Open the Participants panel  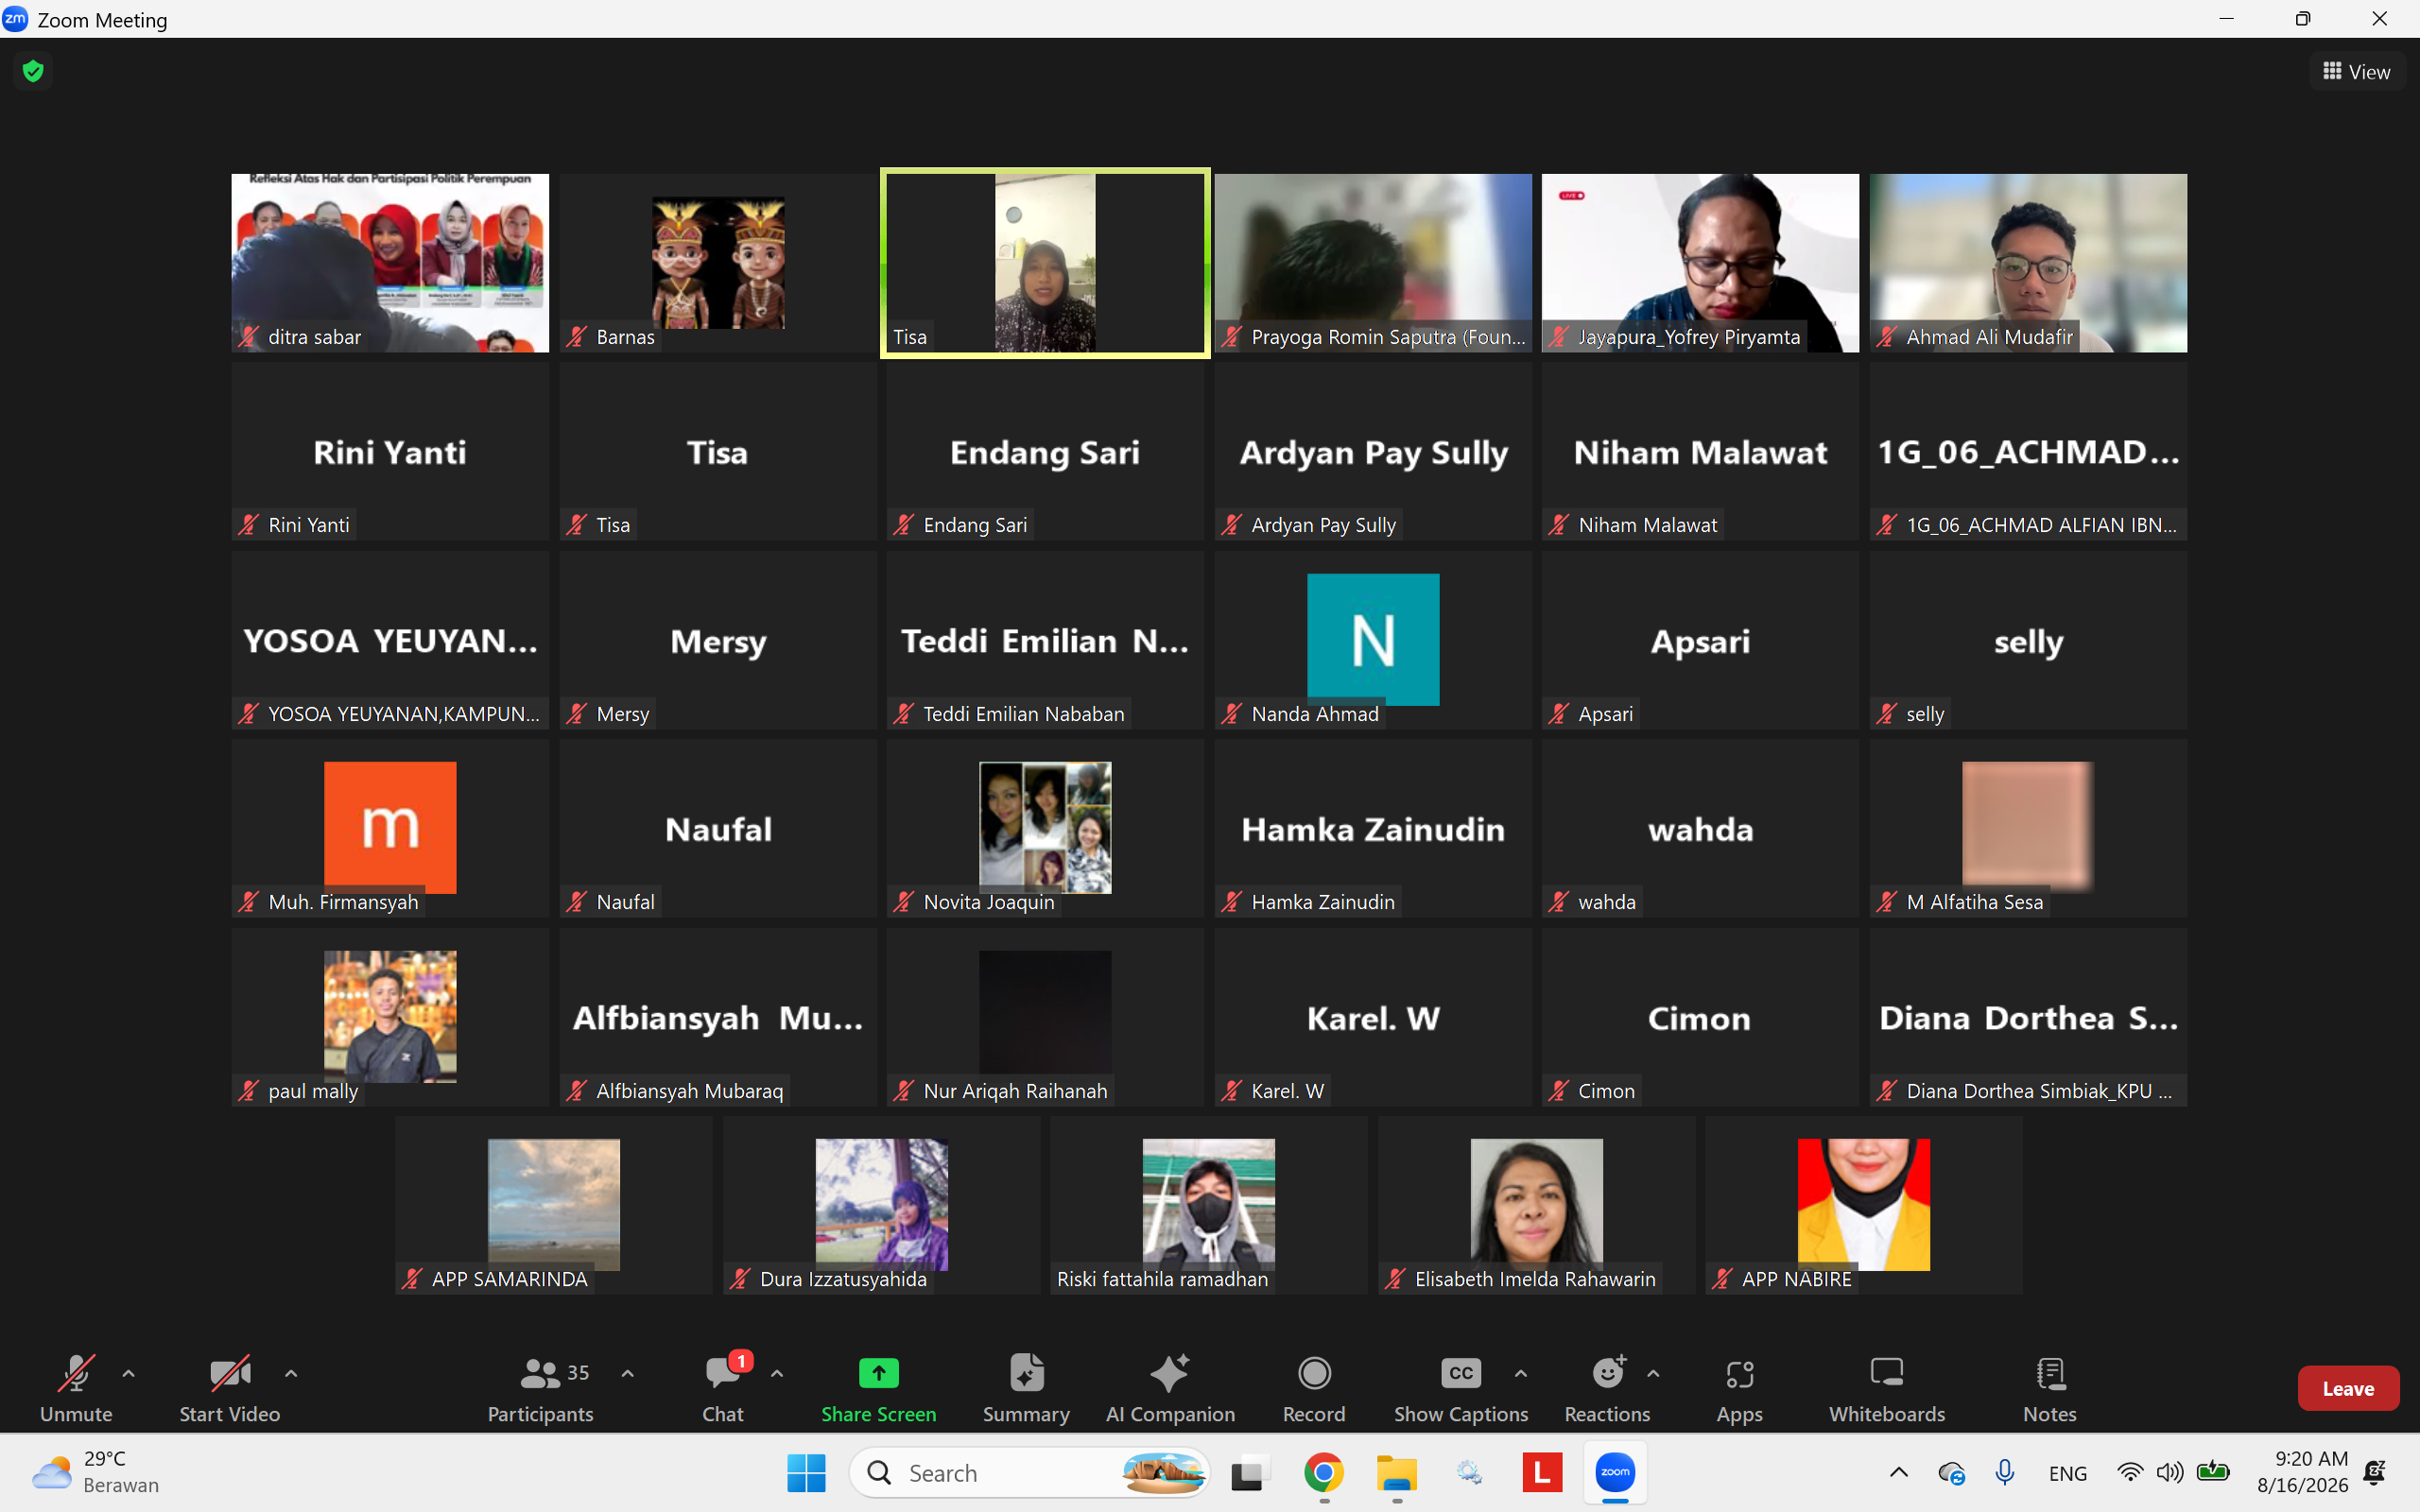[541, 1388]
